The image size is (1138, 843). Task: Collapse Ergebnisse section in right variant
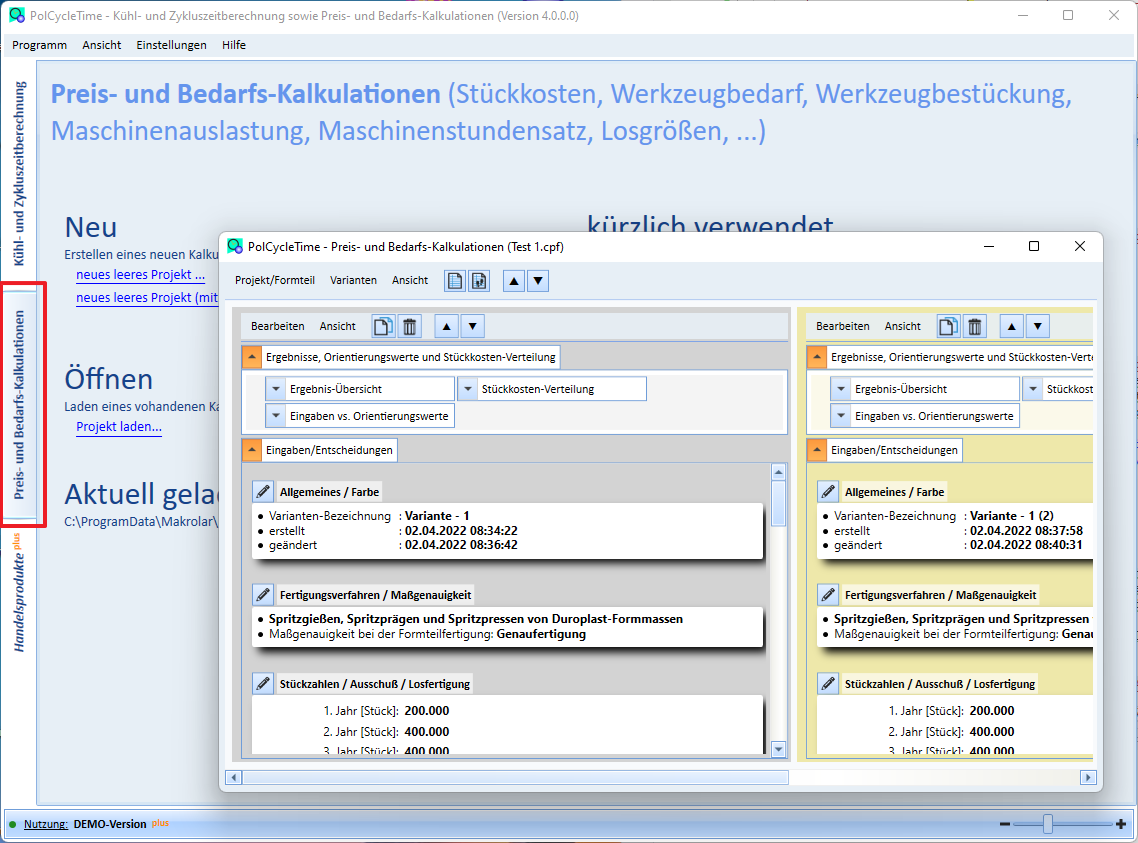(816, 357)
